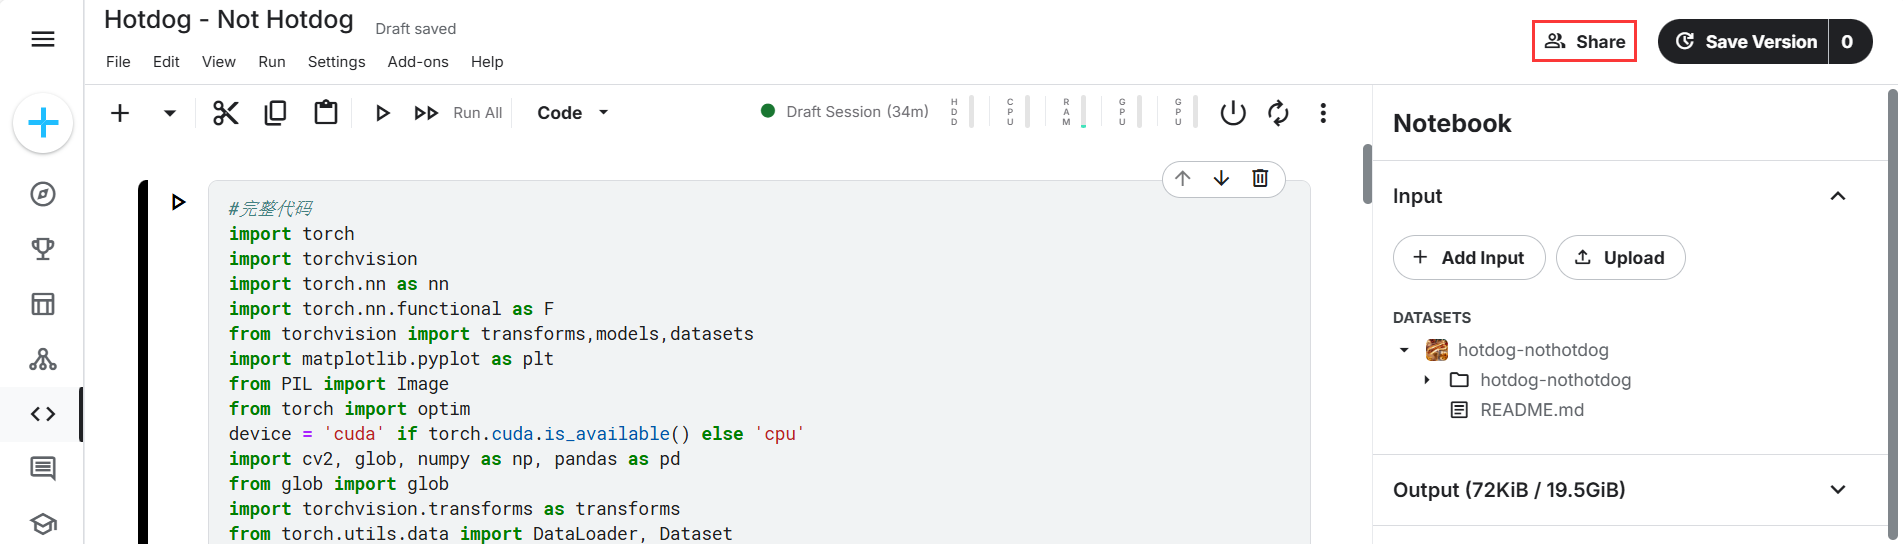Click Run All cells
Viewport: 1903px width, 544px height.
pos(459,113)
